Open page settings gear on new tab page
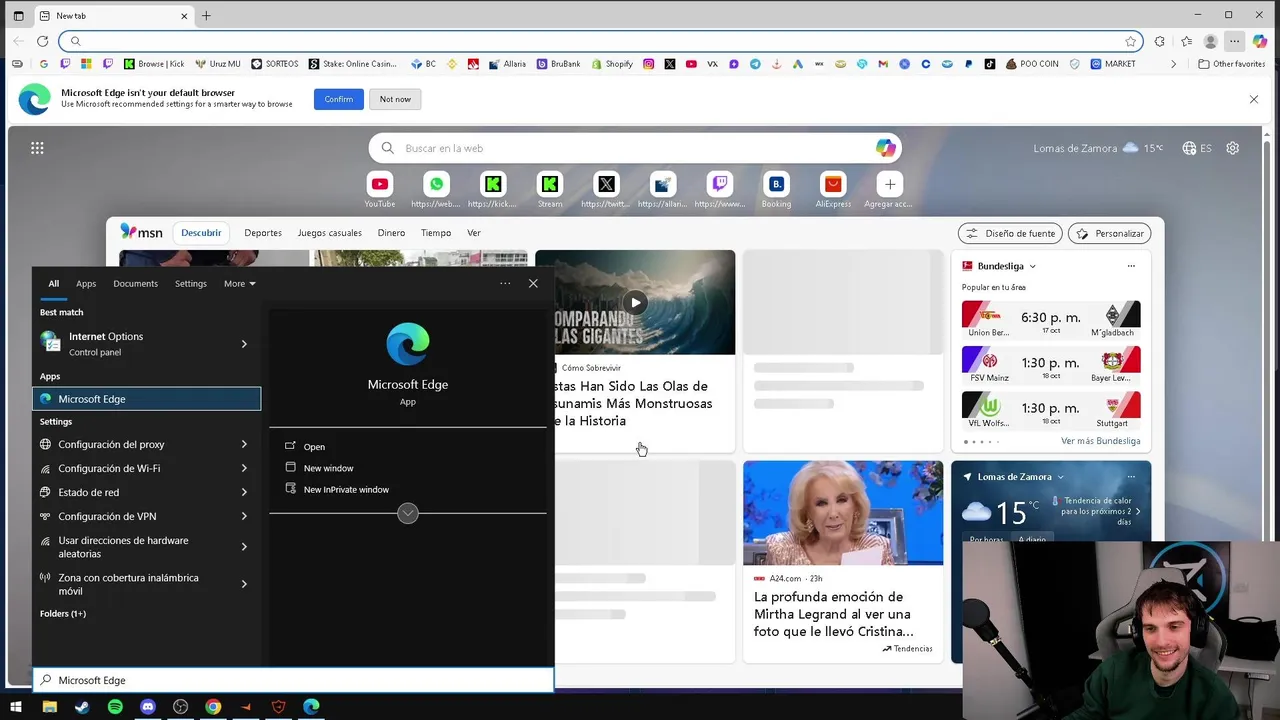Screen dimensions: 1280x720 tap(1233, 148)
